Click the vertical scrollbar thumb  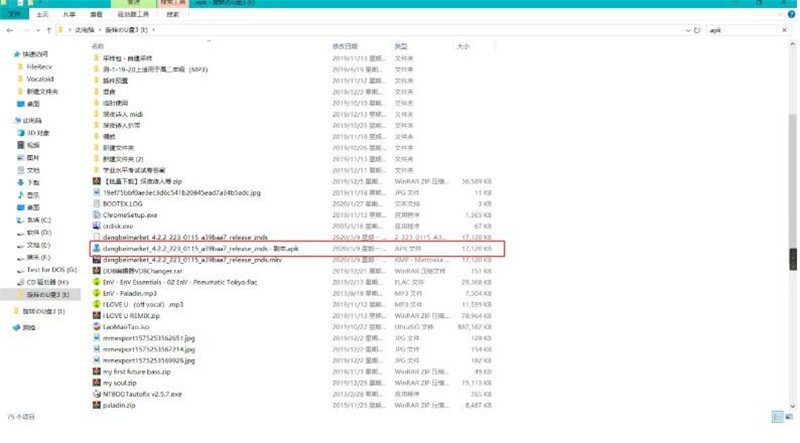pos(792,181)
